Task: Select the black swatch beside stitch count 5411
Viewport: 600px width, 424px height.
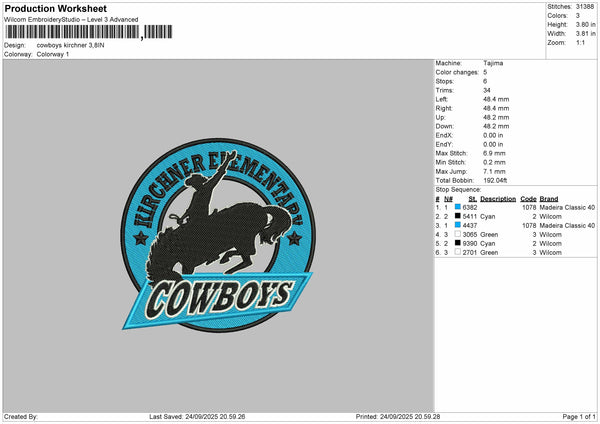Action: [x=457, y=216]
